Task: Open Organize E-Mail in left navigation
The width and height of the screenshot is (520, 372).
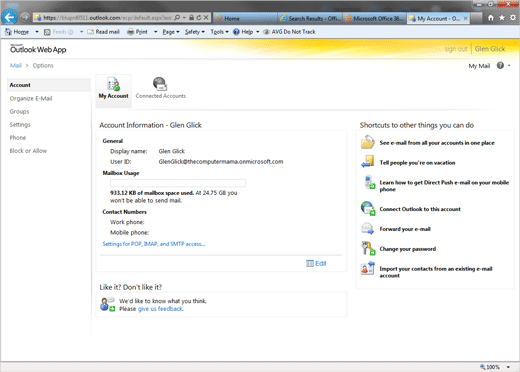Action: 31,98
